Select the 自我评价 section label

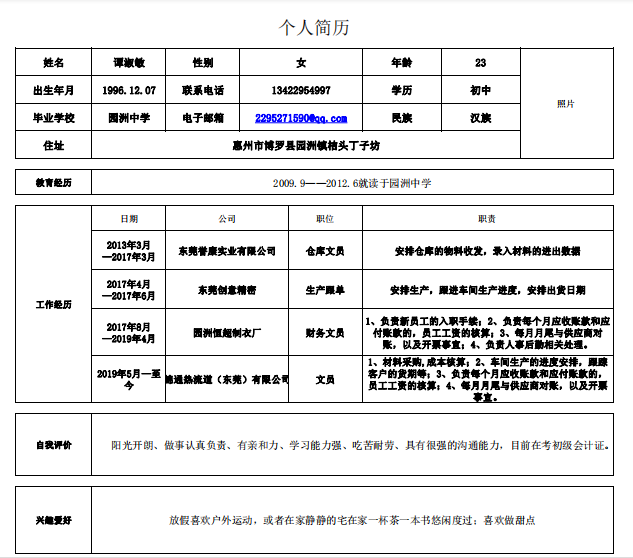point(54,444)
